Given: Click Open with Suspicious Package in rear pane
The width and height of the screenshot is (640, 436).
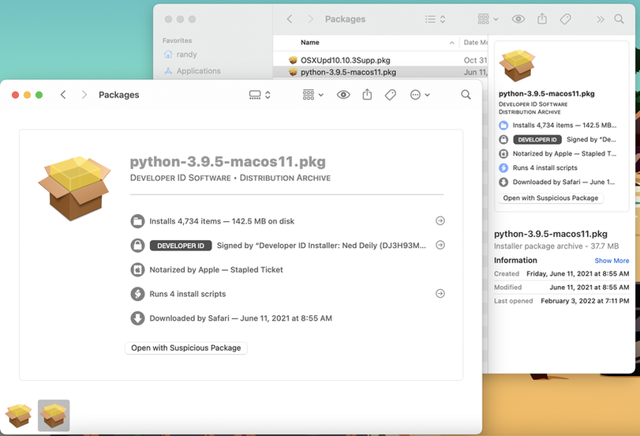Looking at the screenshot, I should (x=550, y=198).
